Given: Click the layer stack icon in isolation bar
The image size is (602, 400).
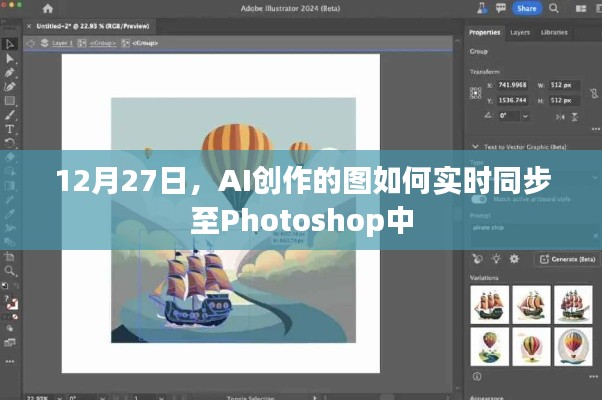Looking at the screenshot, I should coord(45,43).
